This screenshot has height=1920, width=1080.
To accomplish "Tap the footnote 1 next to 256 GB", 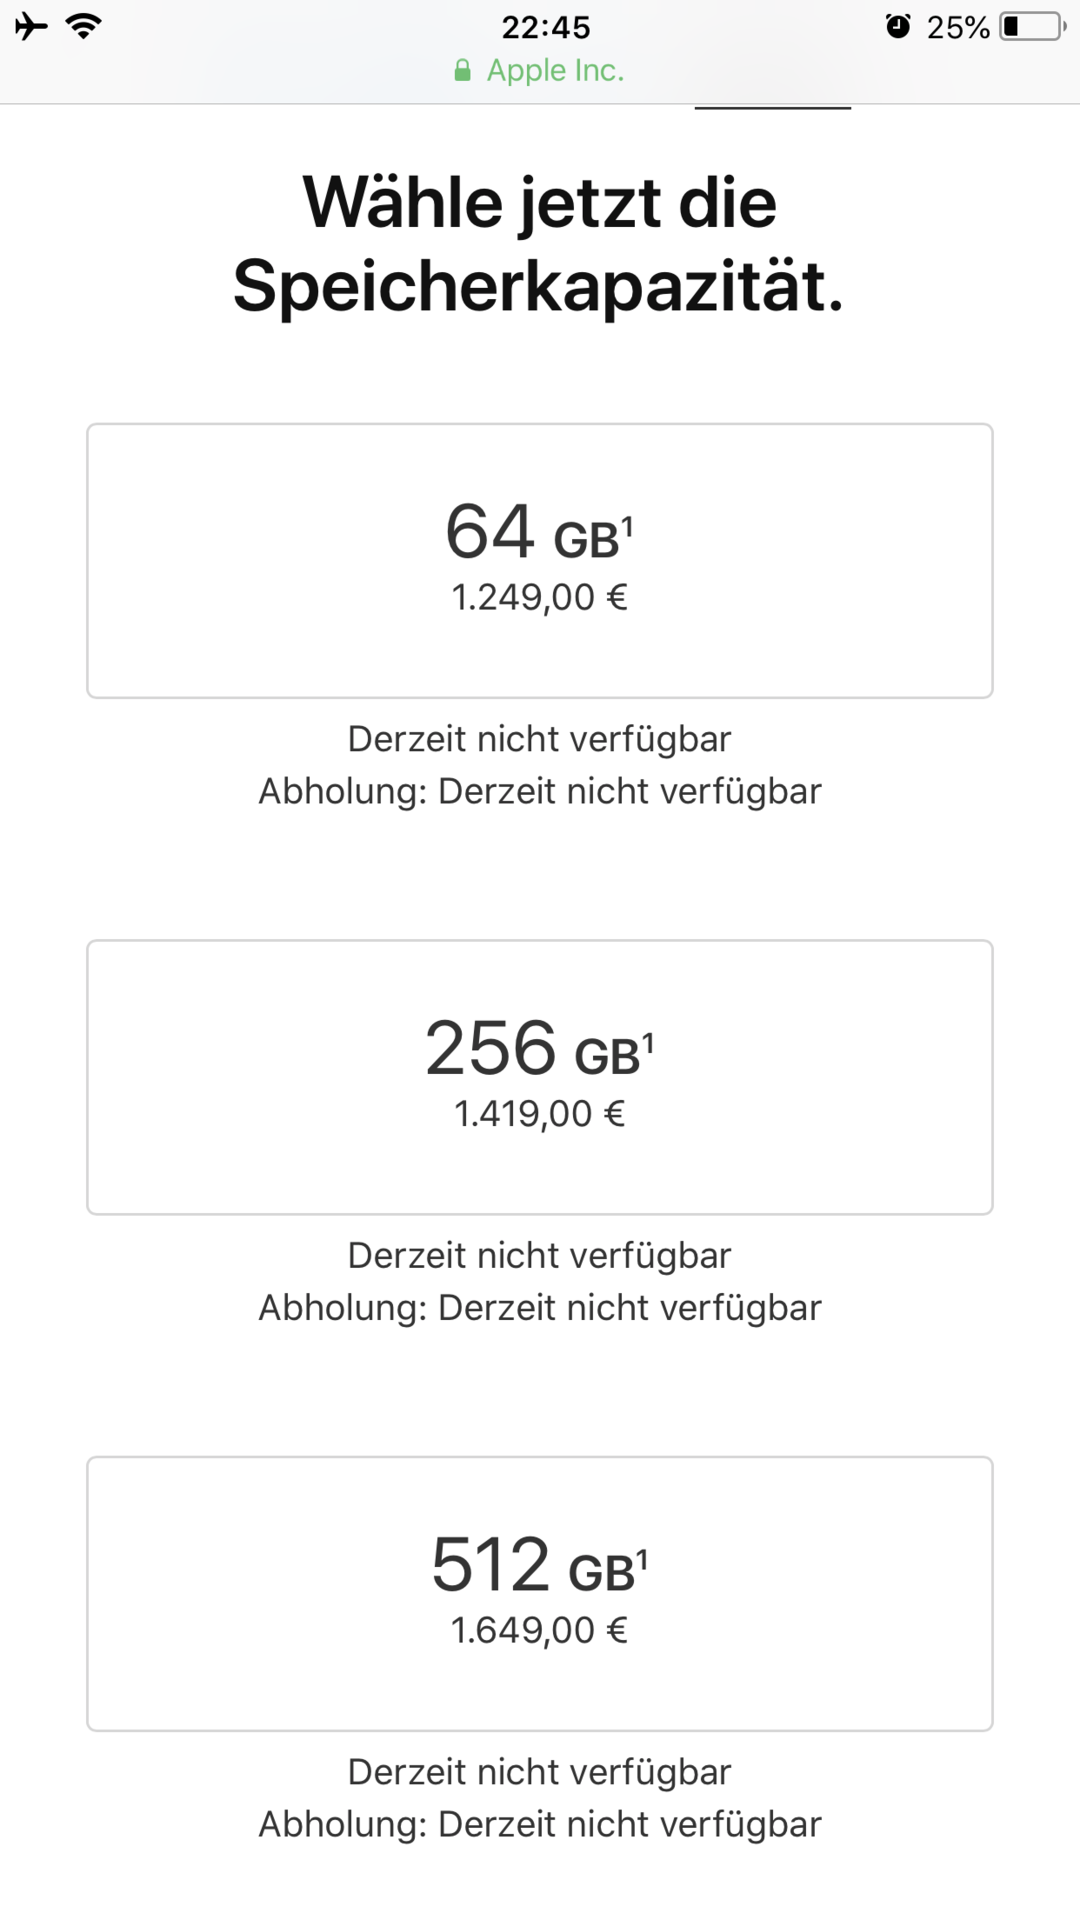I will click(648, 1043).
